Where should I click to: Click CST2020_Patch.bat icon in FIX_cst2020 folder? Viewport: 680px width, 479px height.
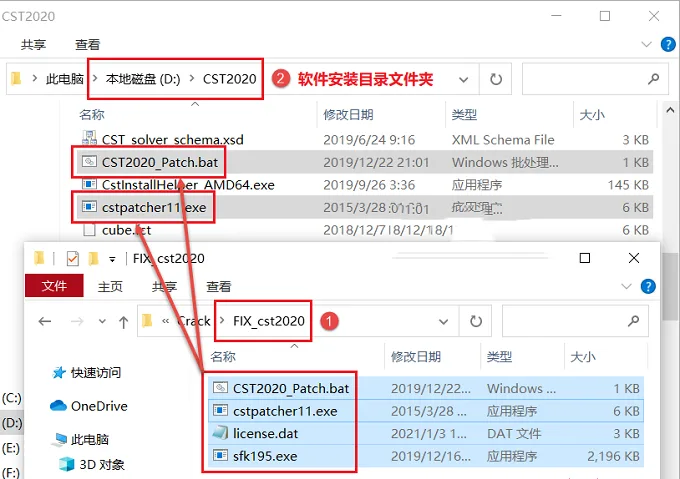[220, 387]
